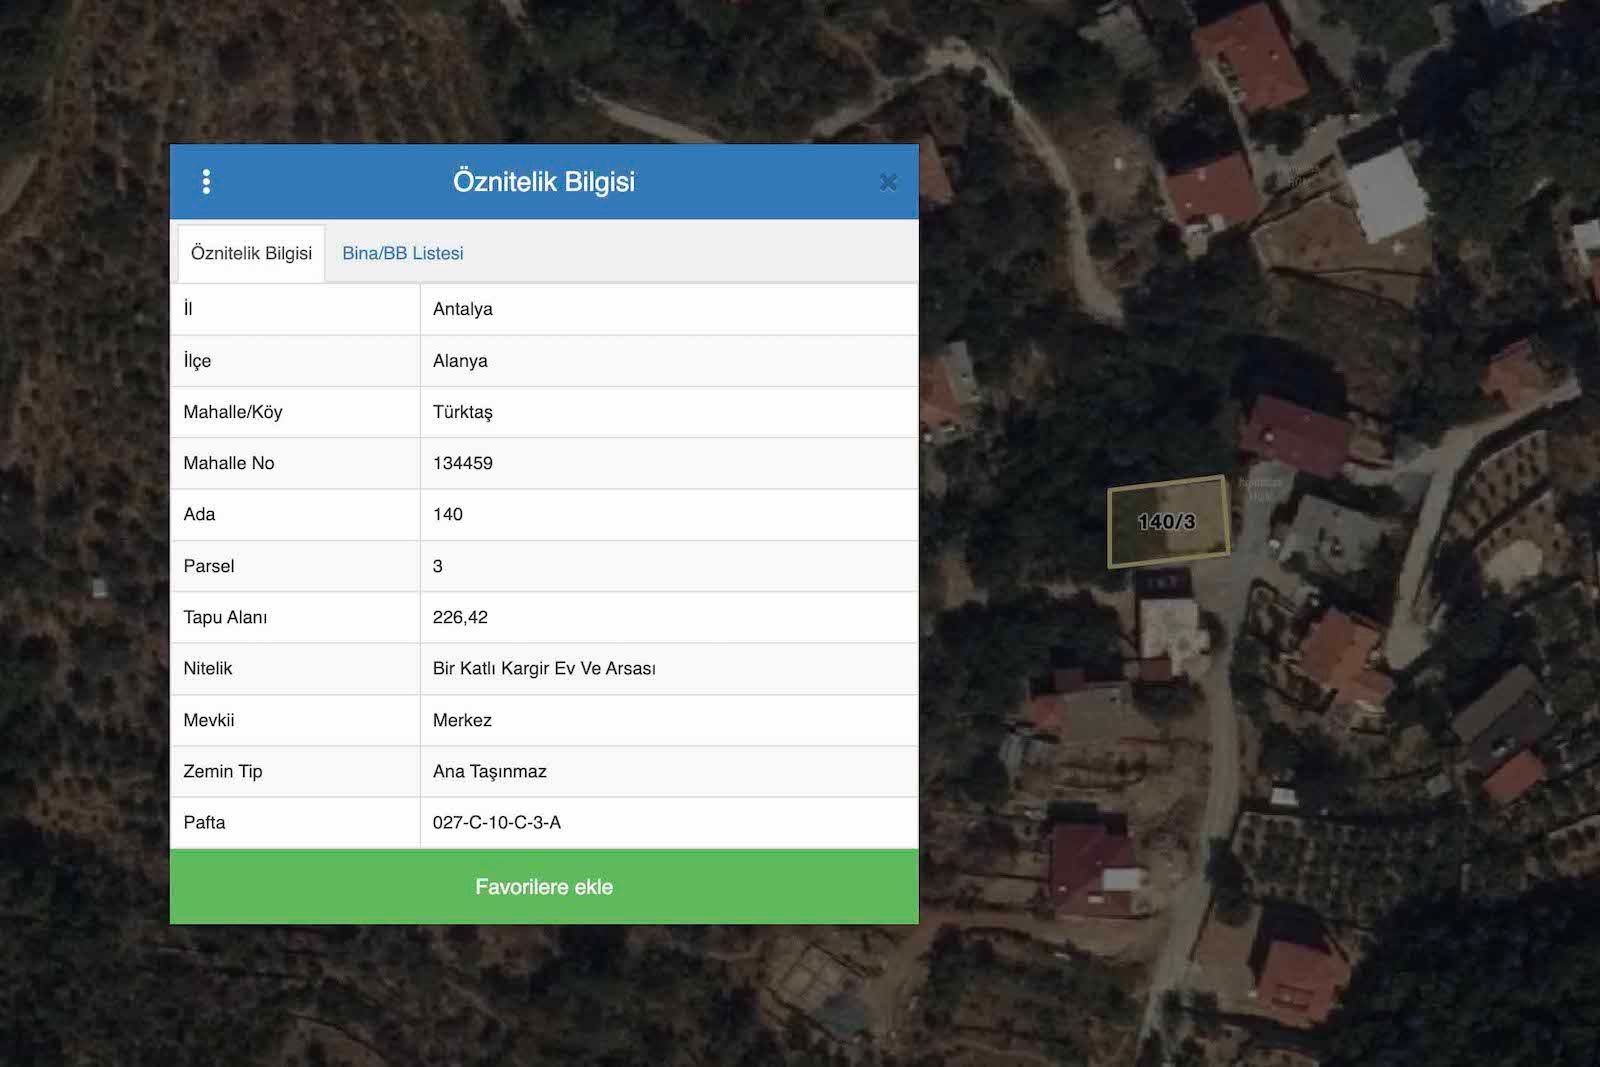Select the Öznitelik Bilgisi tab

pyautogui.click(x=251, y=253)
